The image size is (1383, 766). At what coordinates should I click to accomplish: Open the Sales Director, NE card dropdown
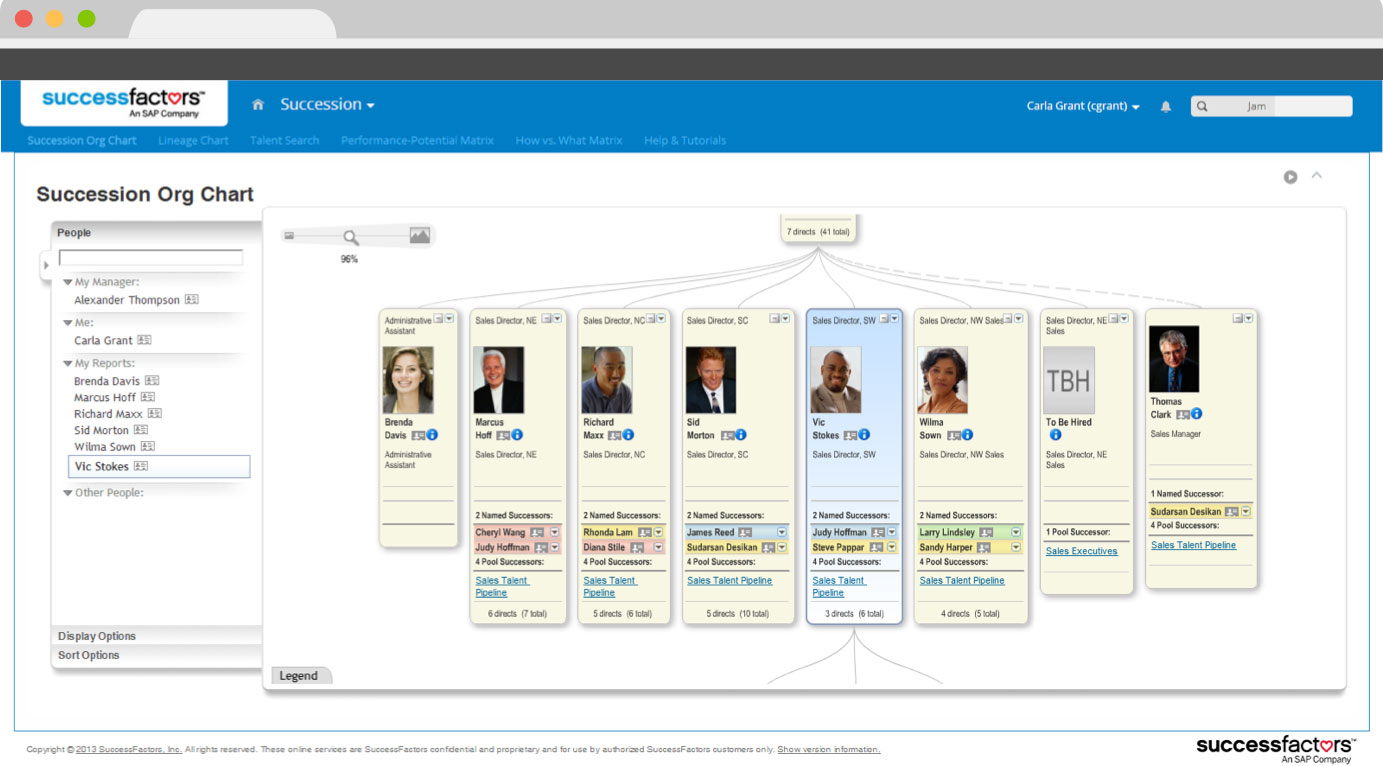557,319
